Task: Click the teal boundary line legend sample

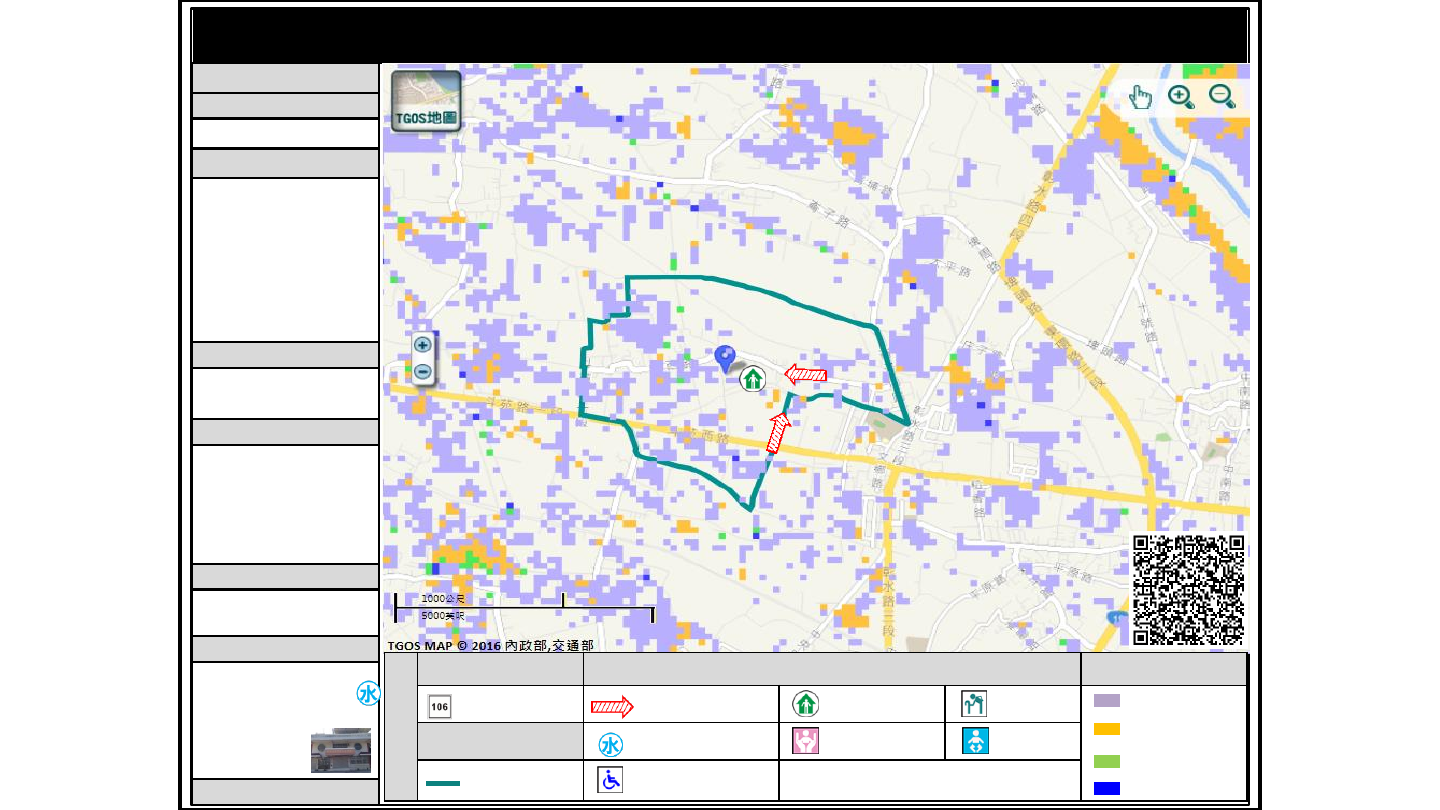Action: click(x=443, y=782)
